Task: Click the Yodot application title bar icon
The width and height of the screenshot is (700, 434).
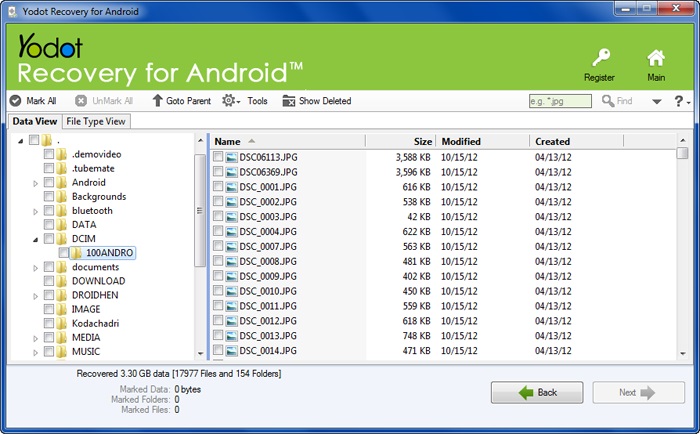Action: click(x=13, y=12)
